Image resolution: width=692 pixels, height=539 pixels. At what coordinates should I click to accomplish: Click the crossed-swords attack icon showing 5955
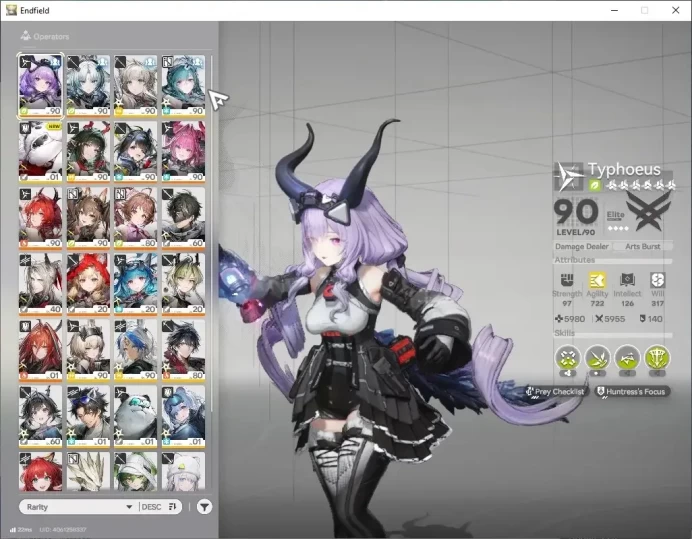coord(599,319)
